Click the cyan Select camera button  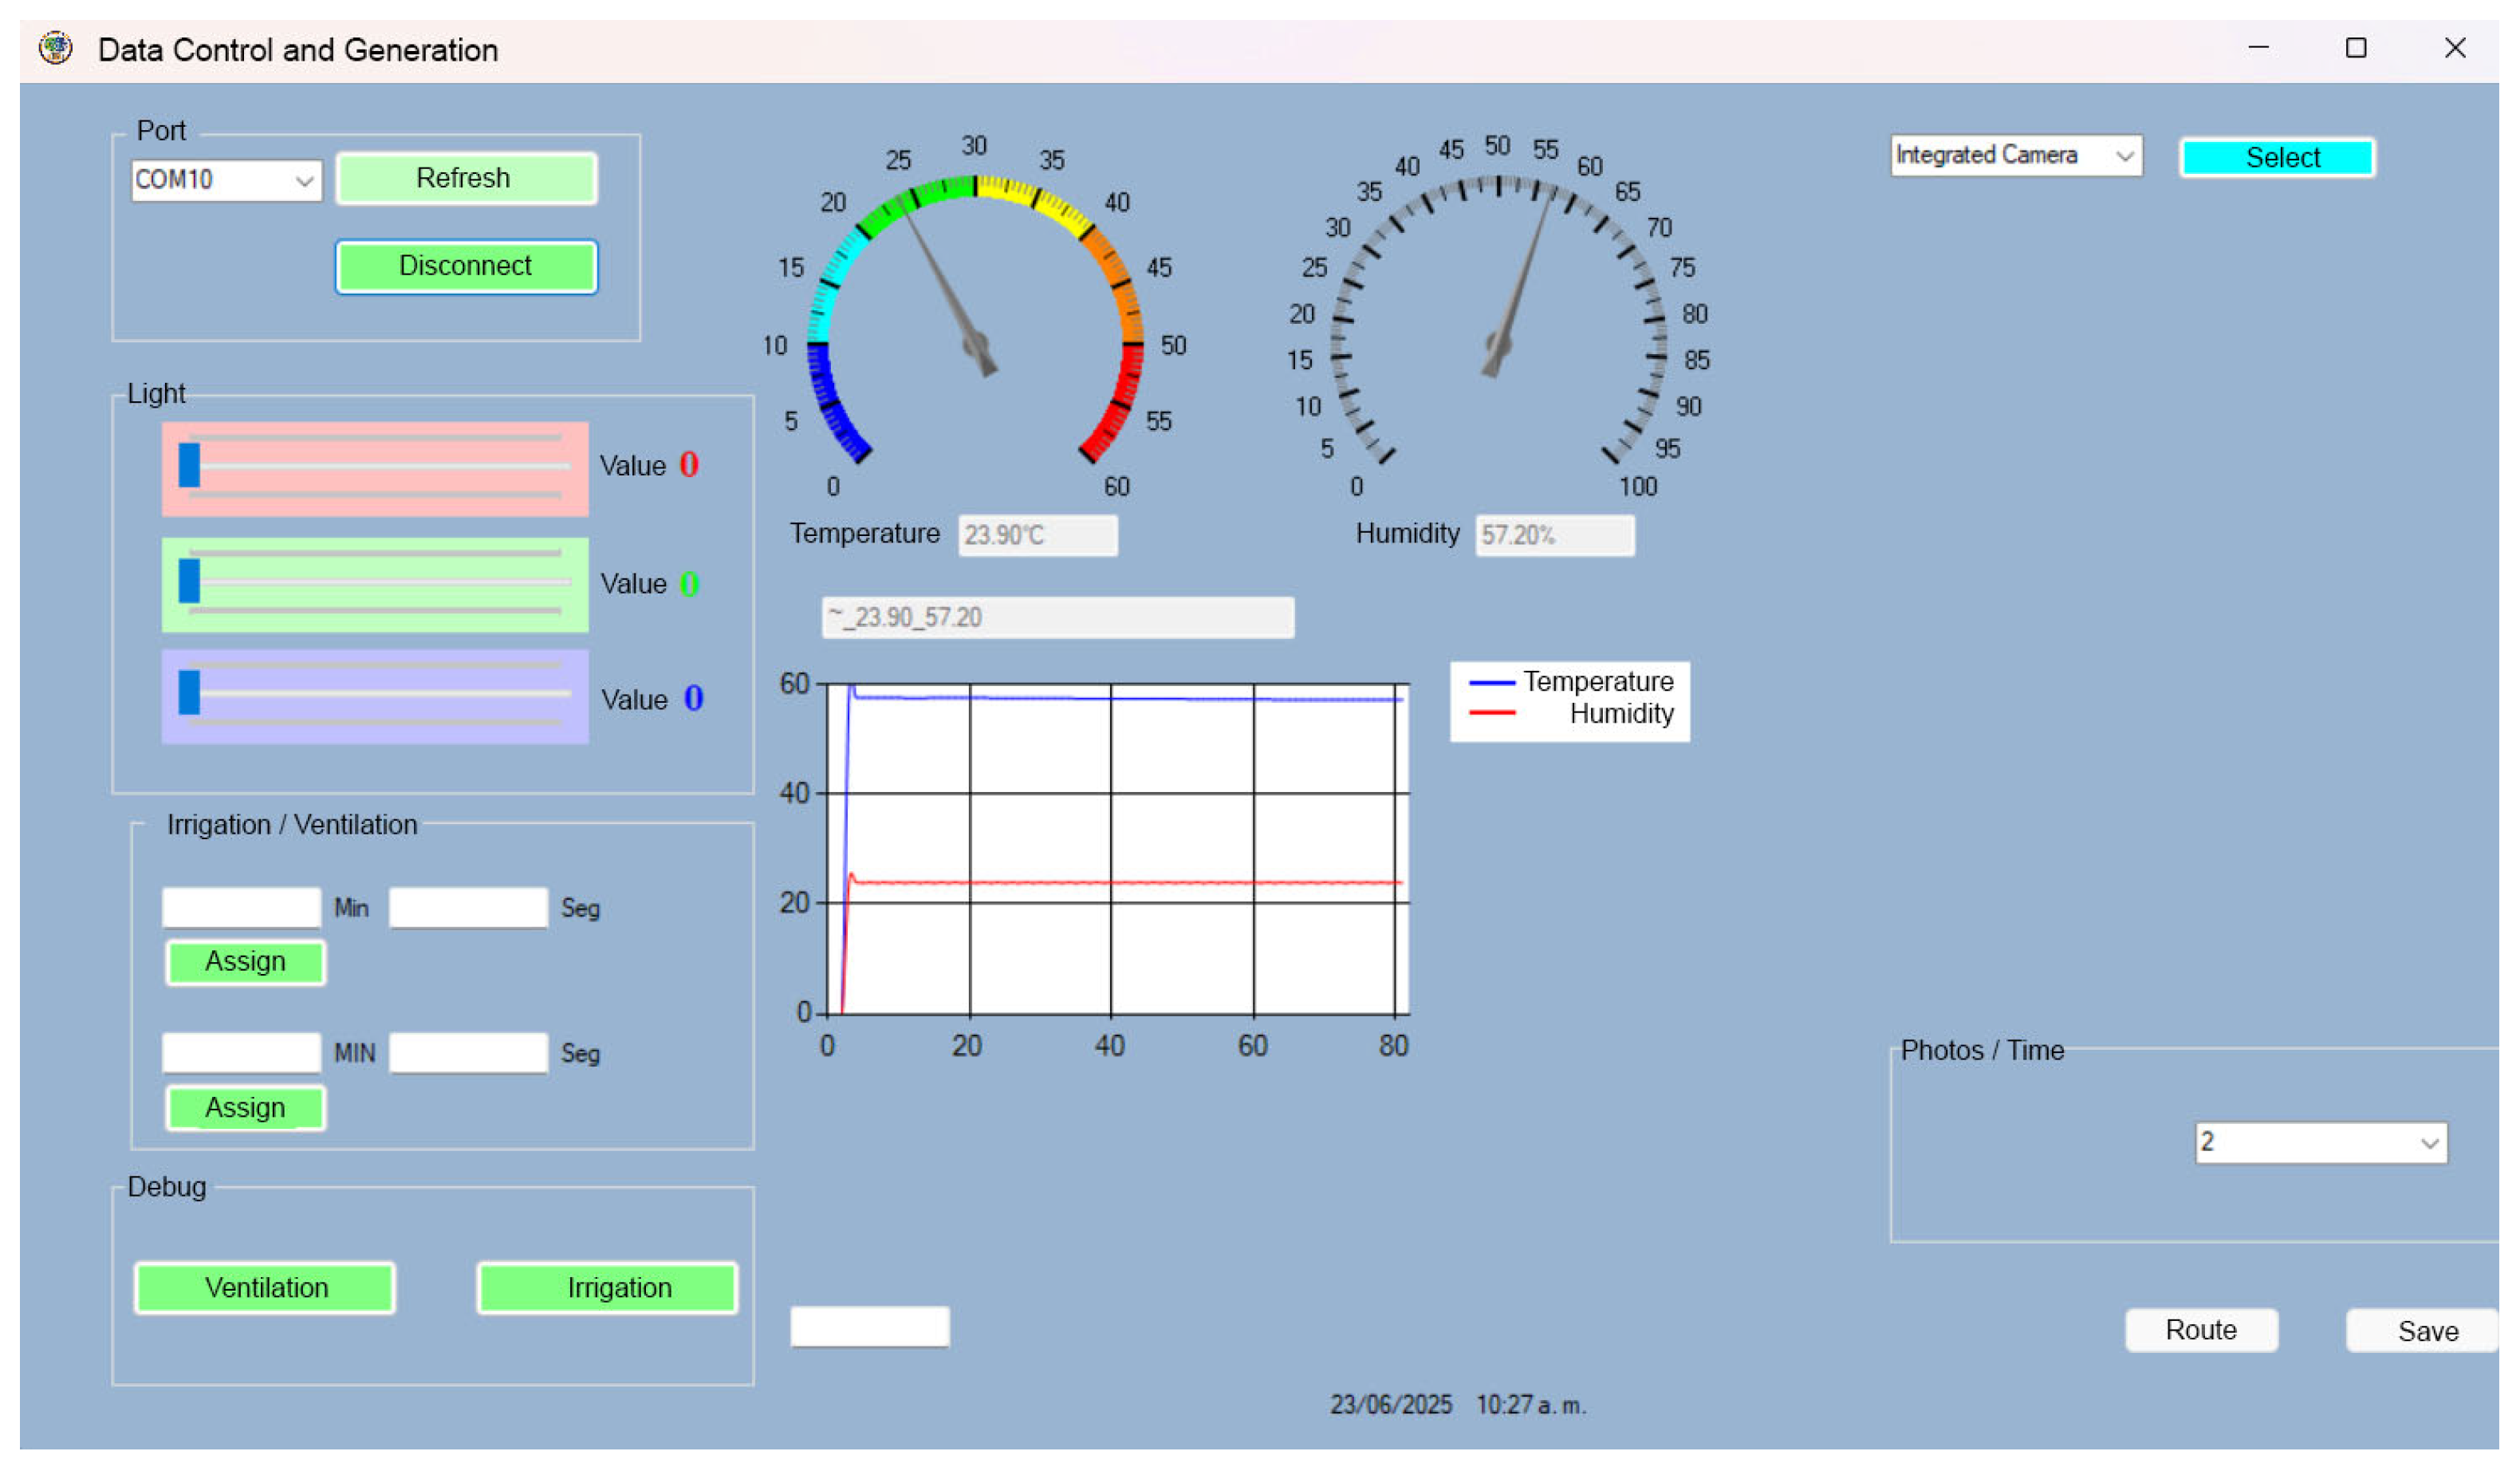click(2278, 158)
